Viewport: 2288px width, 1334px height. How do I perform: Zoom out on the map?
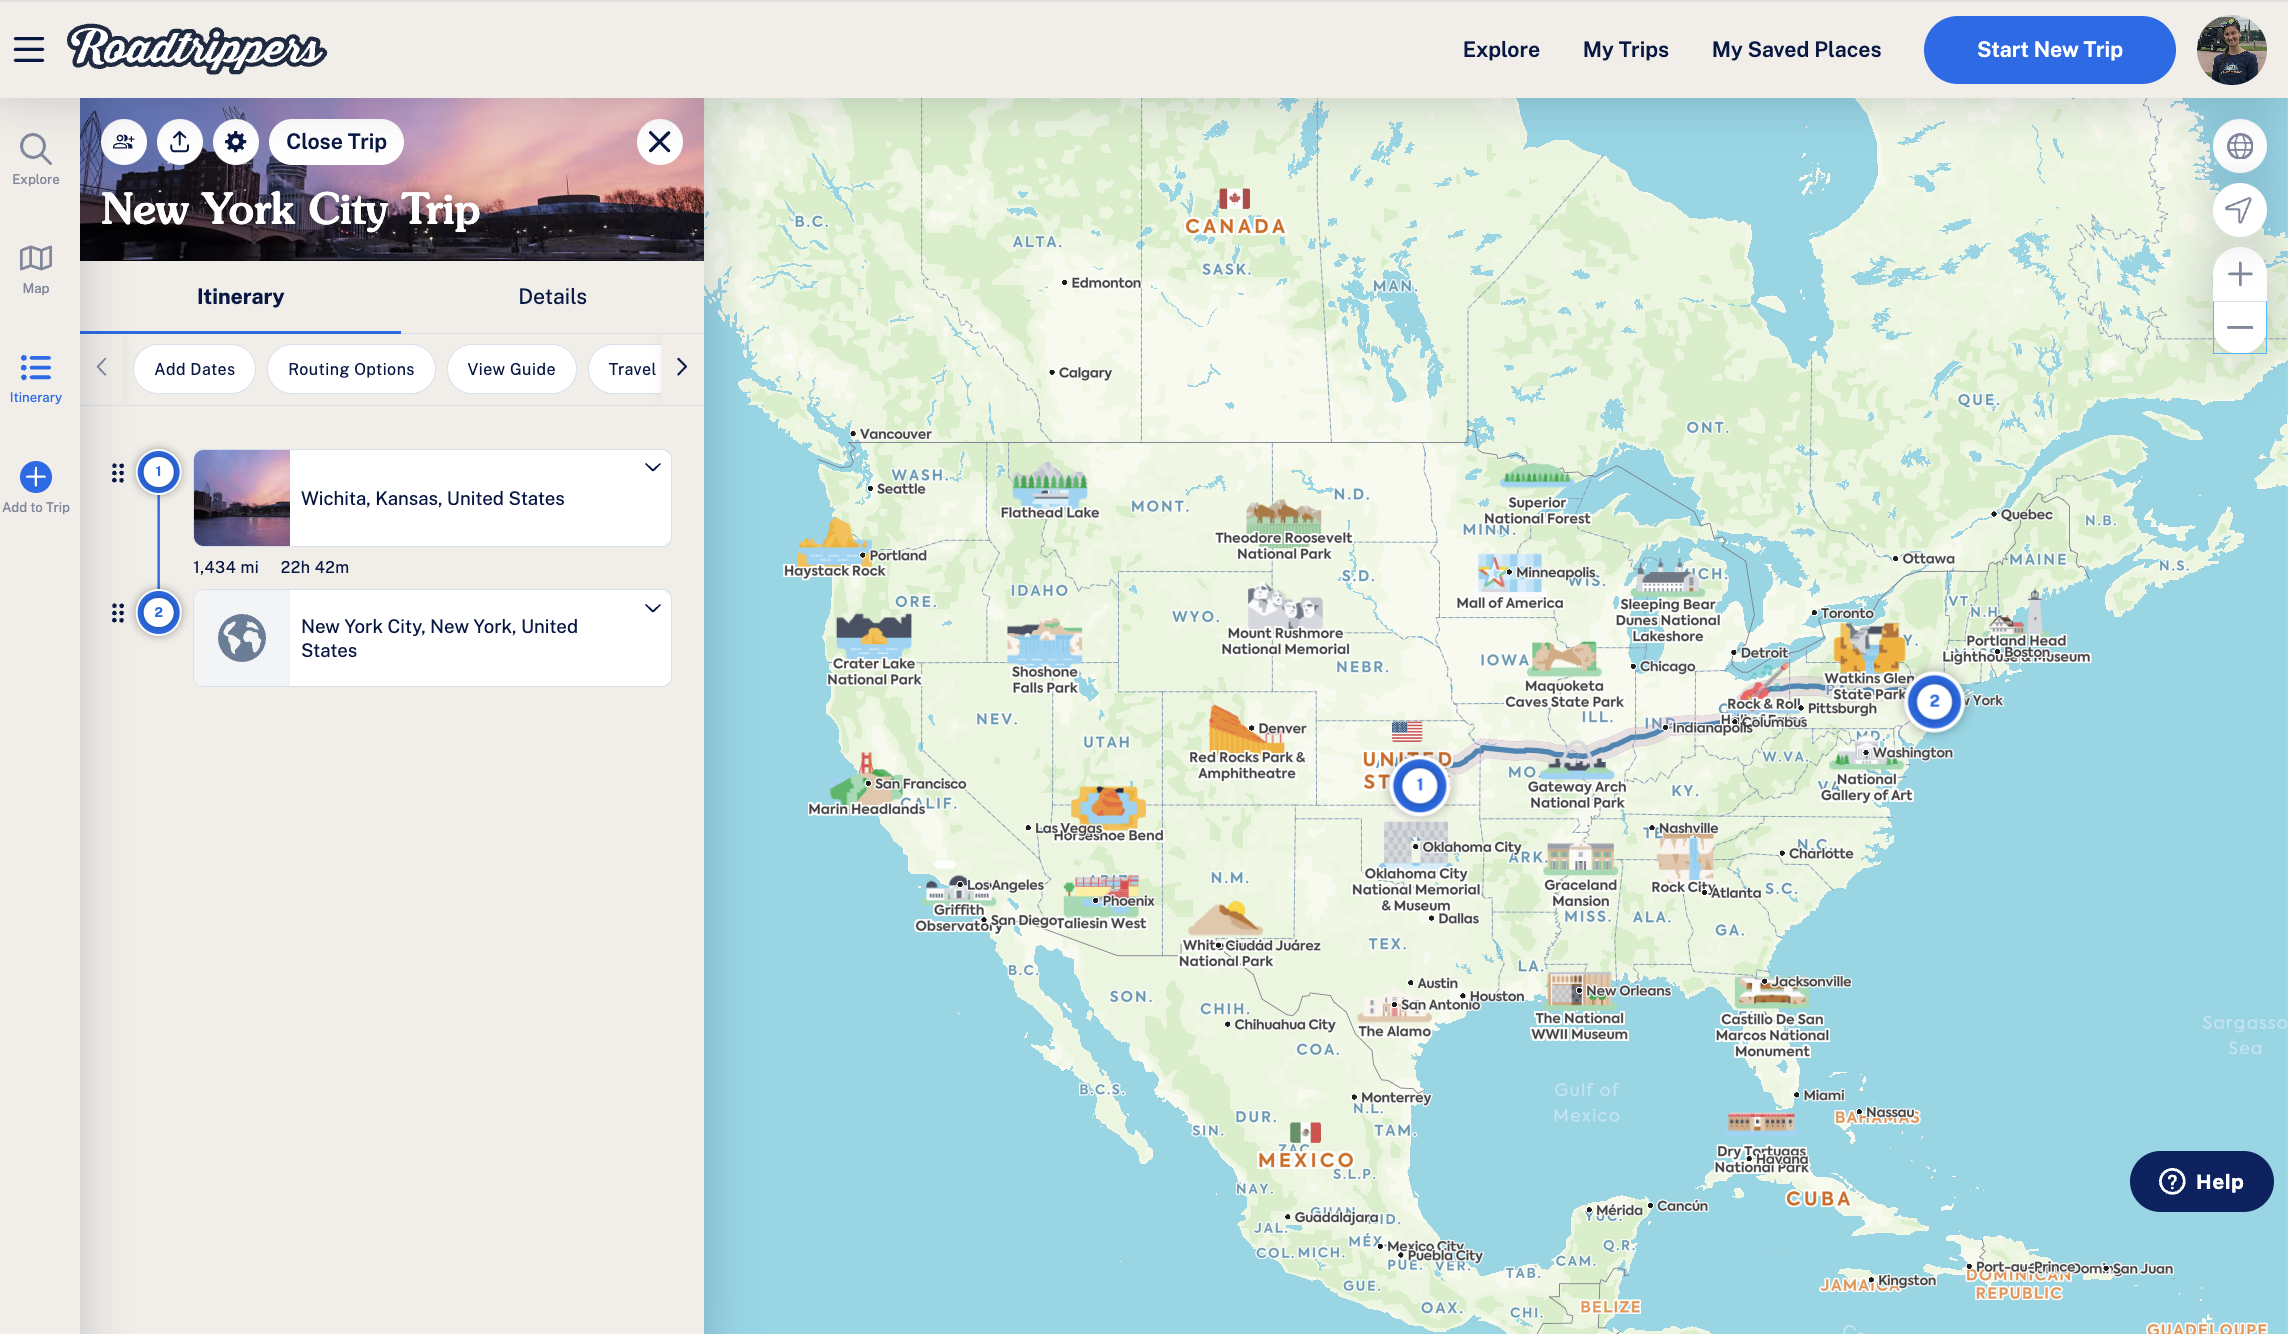[x=2240, y=327]
